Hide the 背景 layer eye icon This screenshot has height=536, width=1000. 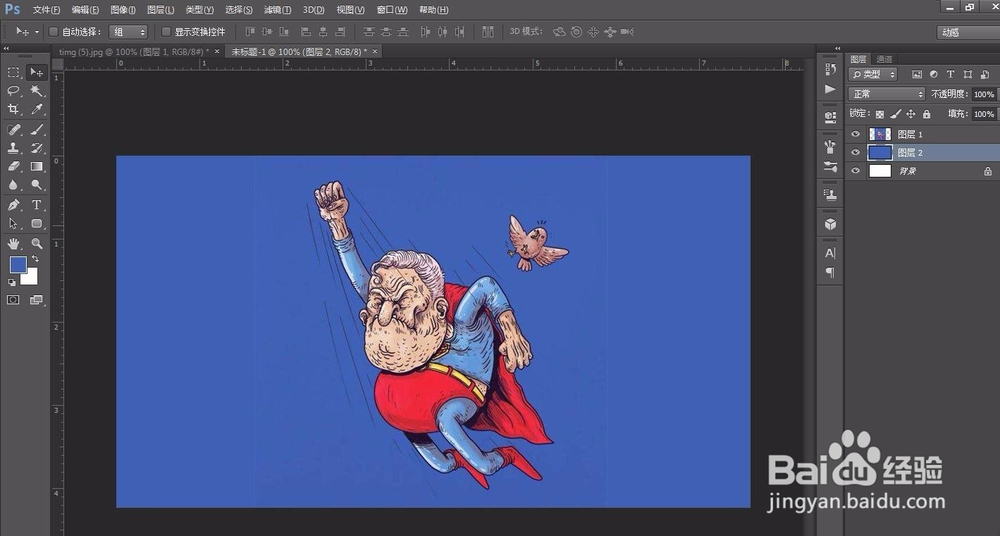pyautogui.click(x=855, y=171)
